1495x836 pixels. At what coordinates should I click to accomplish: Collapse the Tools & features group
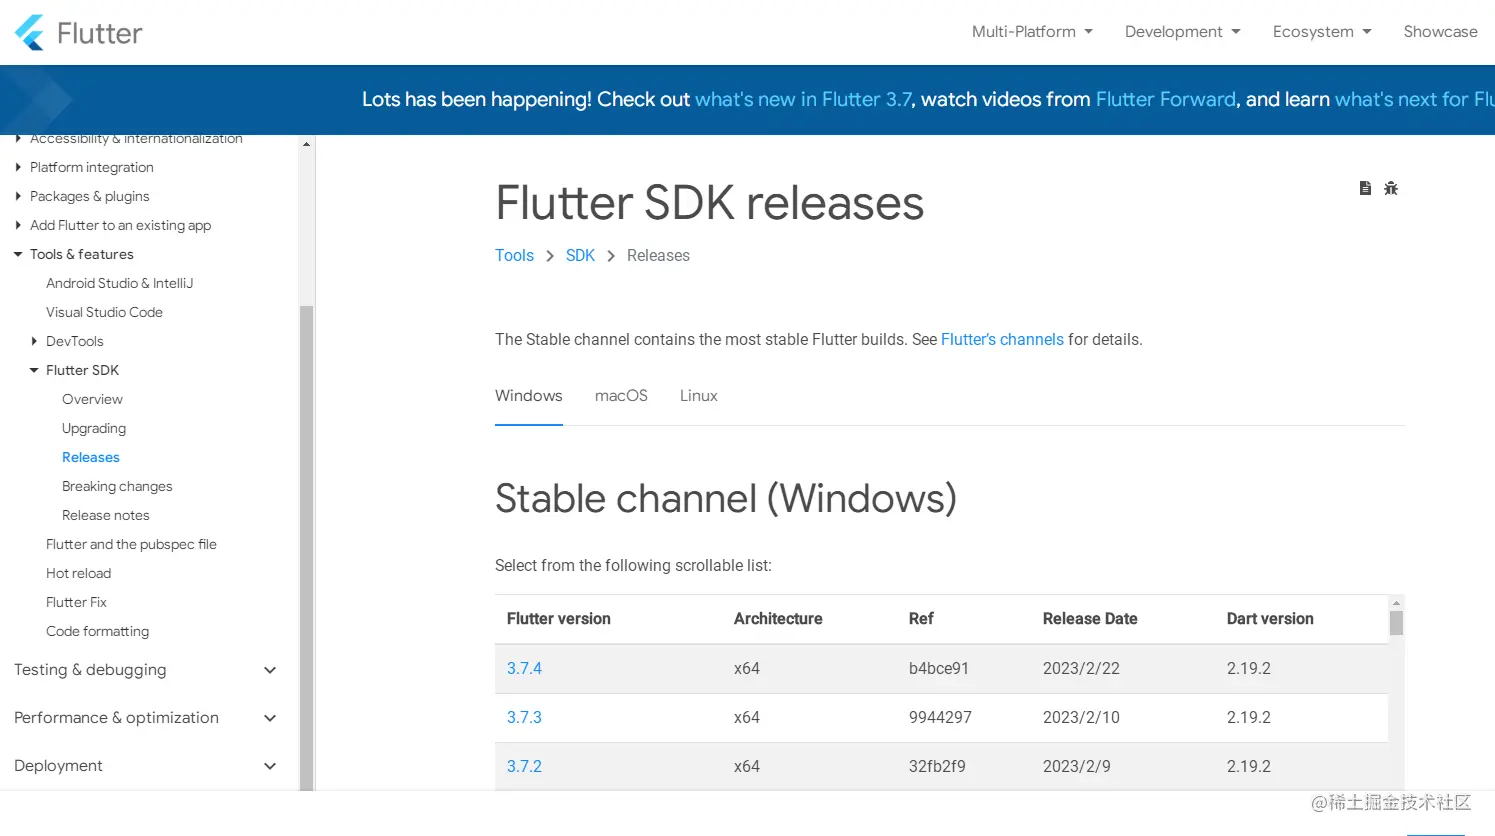point(18,254)
